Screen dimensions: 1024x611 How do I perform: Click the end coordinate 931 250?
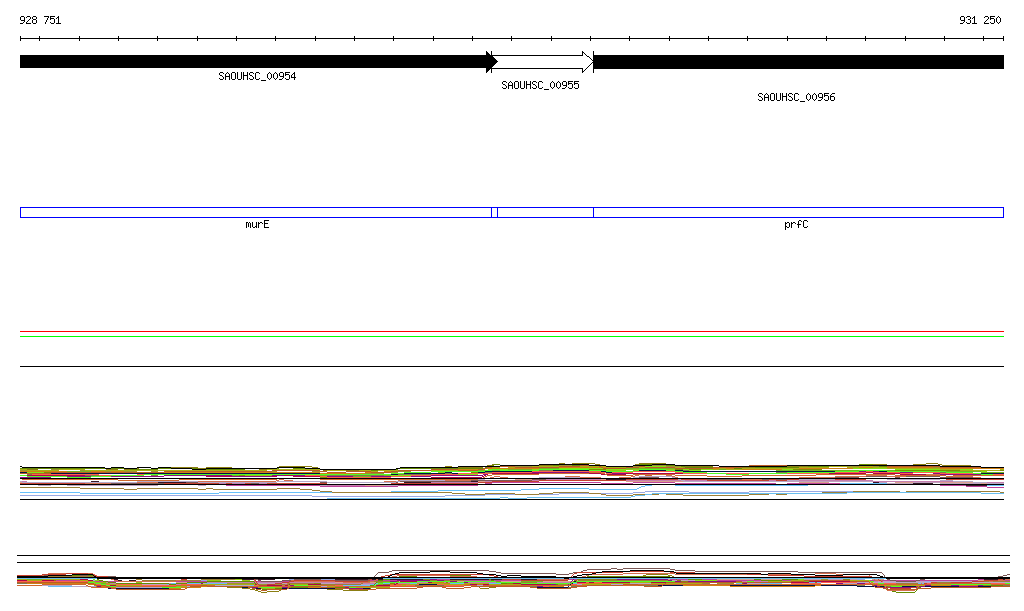click(x=980, y=20)
